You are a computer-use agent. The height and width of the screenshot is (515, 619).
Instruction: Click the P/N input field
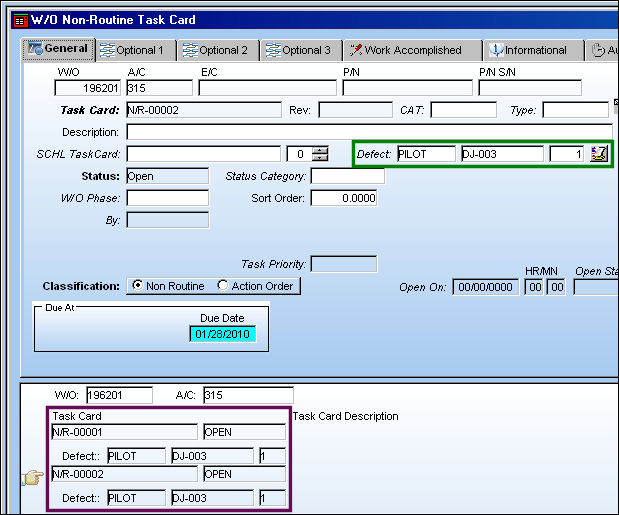(407, 88)
